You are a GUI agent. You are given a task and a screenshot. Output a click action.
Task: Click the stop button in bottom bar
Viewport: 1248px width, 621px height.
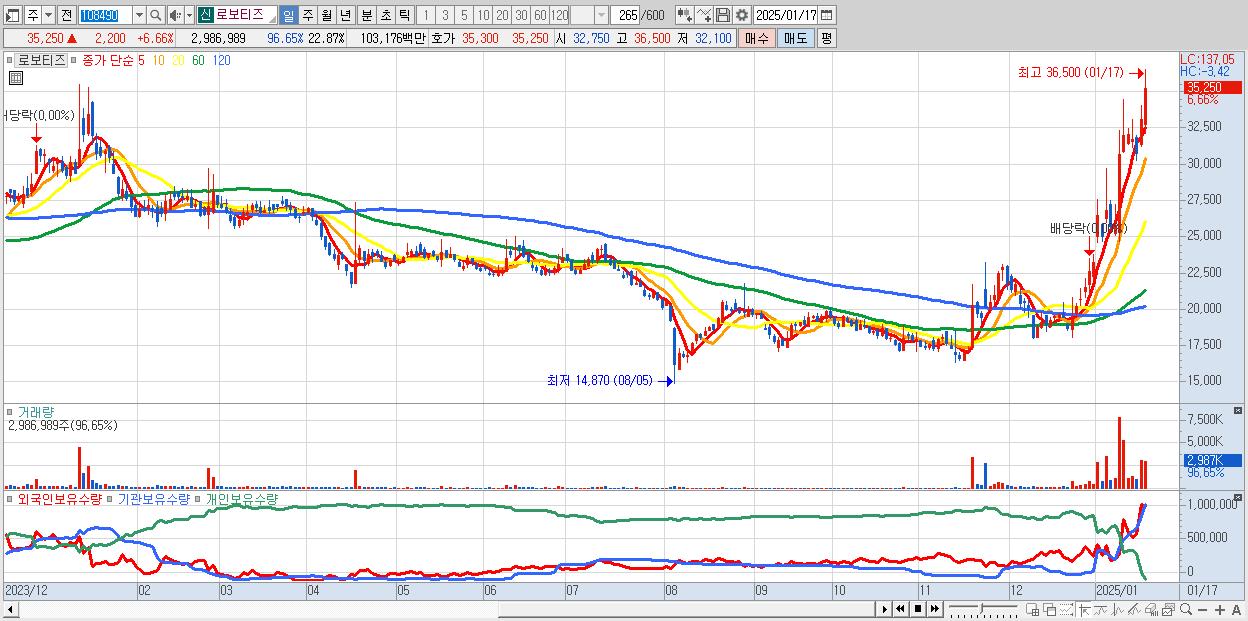point(917,609)
